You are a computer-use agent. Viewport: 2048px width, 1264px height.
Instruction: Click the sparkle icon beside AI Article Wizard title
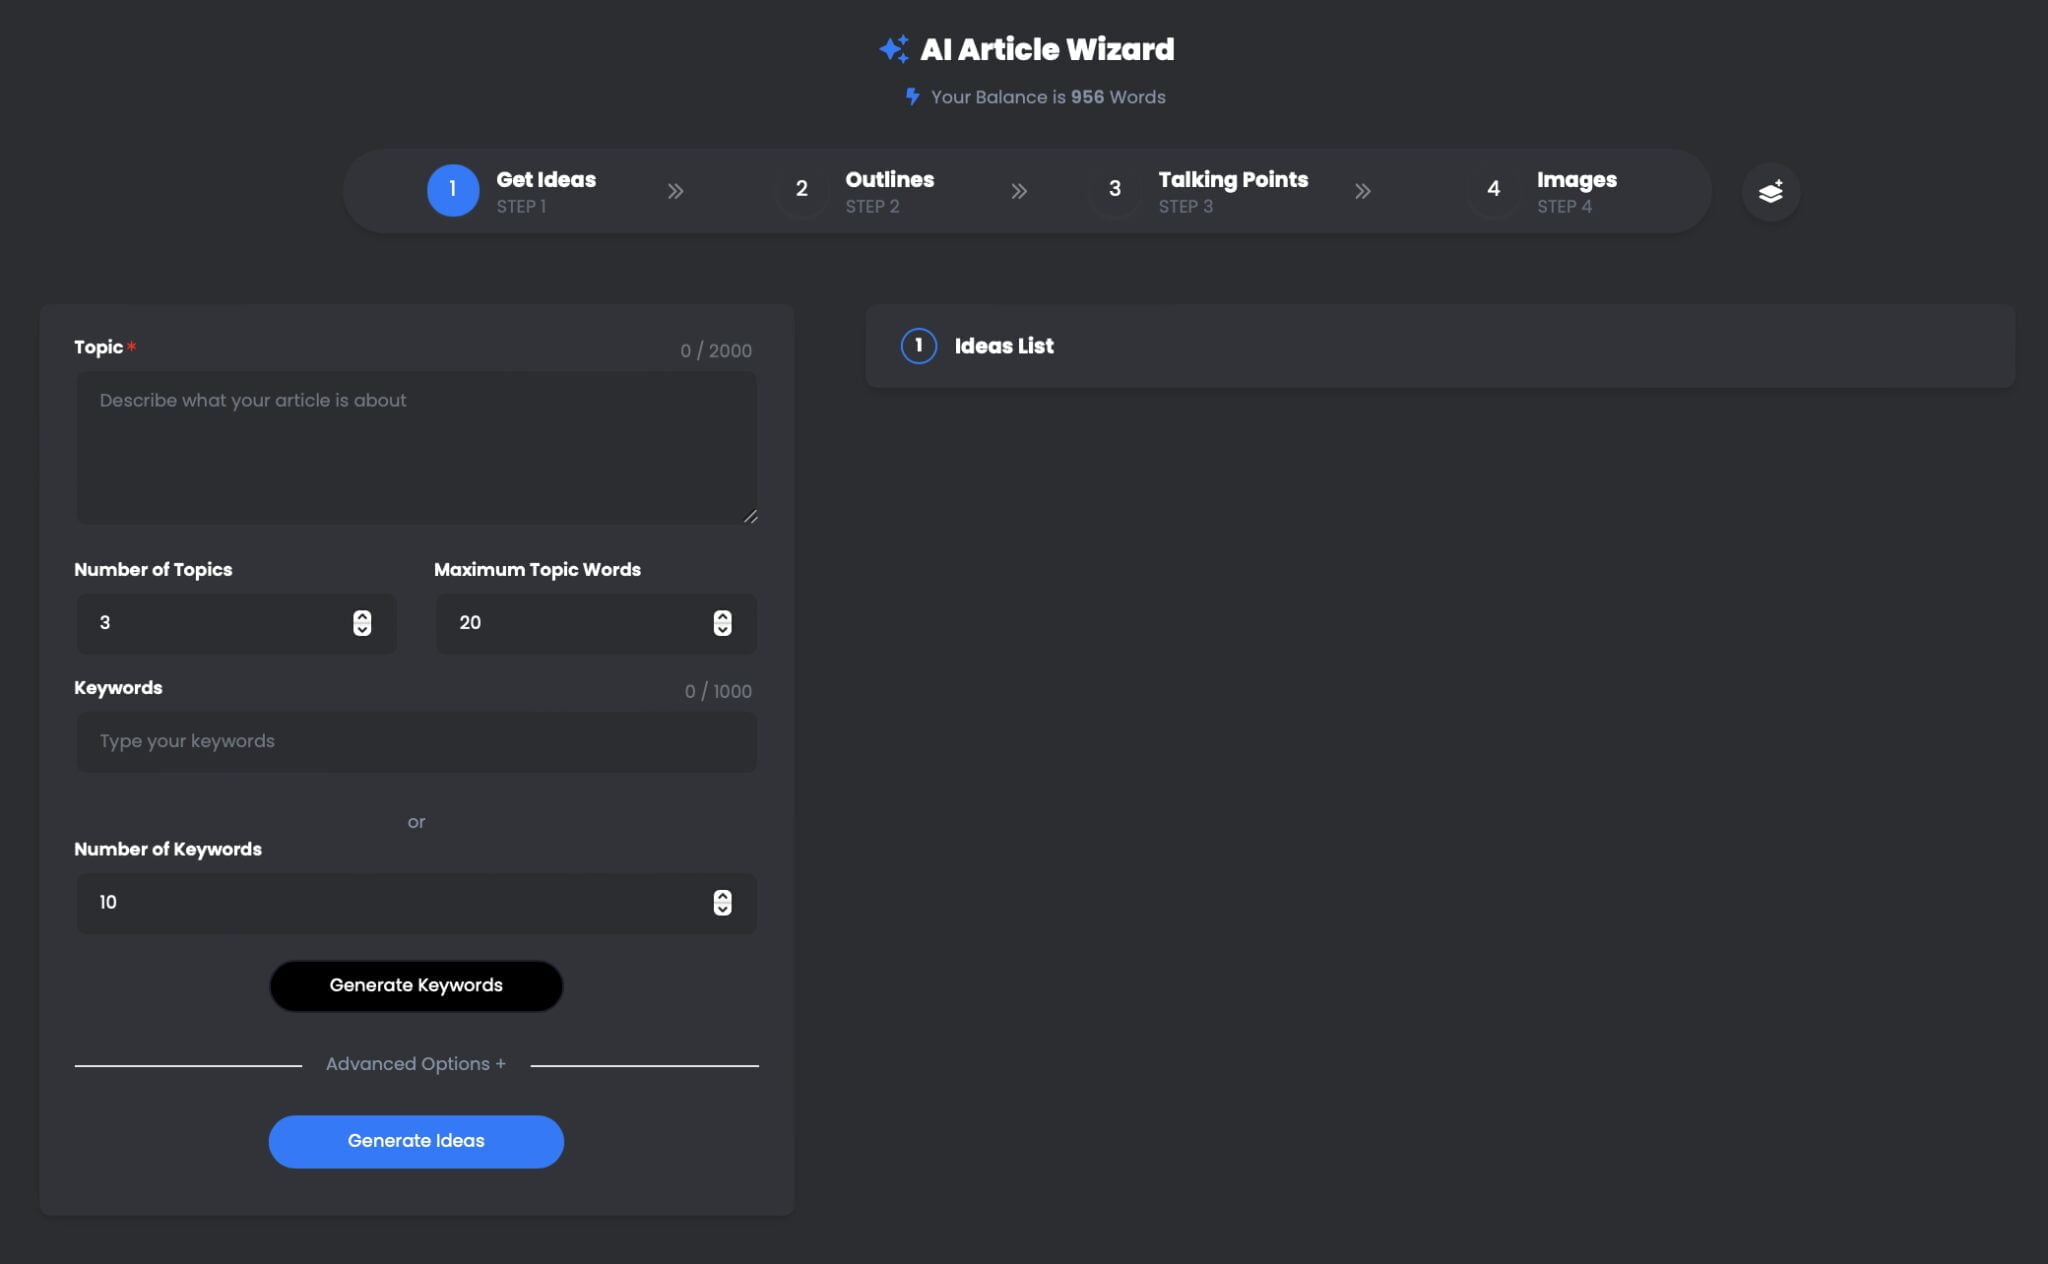tap(894, 47)
